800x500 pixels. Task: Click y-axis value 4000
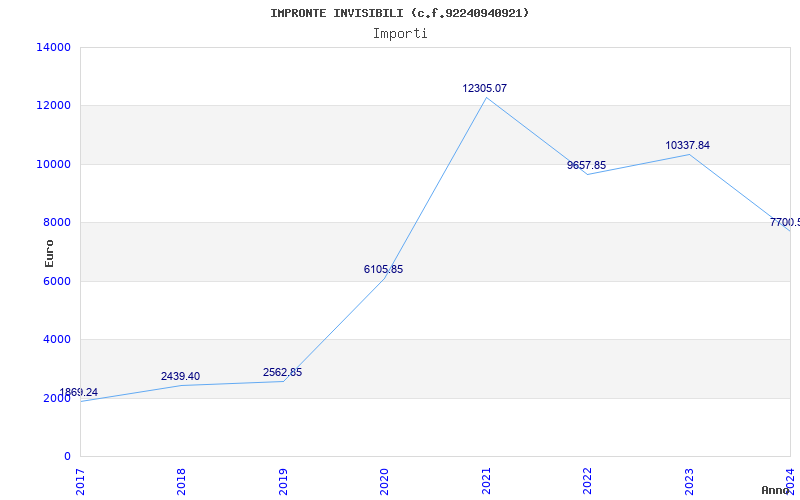[x=56, y=339]
